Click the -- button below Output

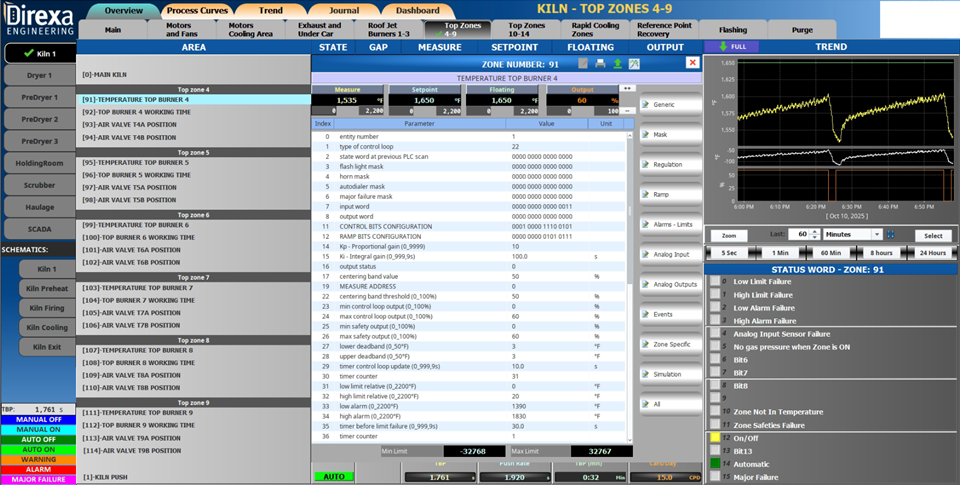pos(627,111)
